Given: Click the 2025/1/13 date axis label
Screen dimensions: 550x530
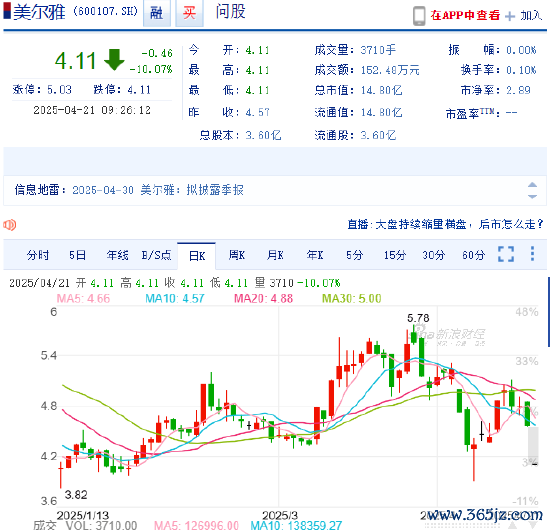Looking at the screenshot, I should coord(83,515).
